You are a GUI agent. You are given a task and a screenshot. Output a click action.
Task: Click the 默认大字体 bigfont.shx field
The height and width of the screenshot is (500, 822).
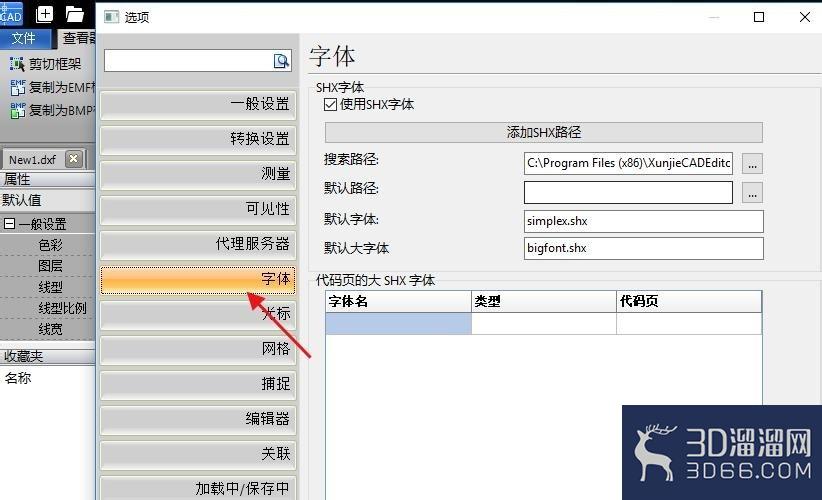click(x=643, y=248)
